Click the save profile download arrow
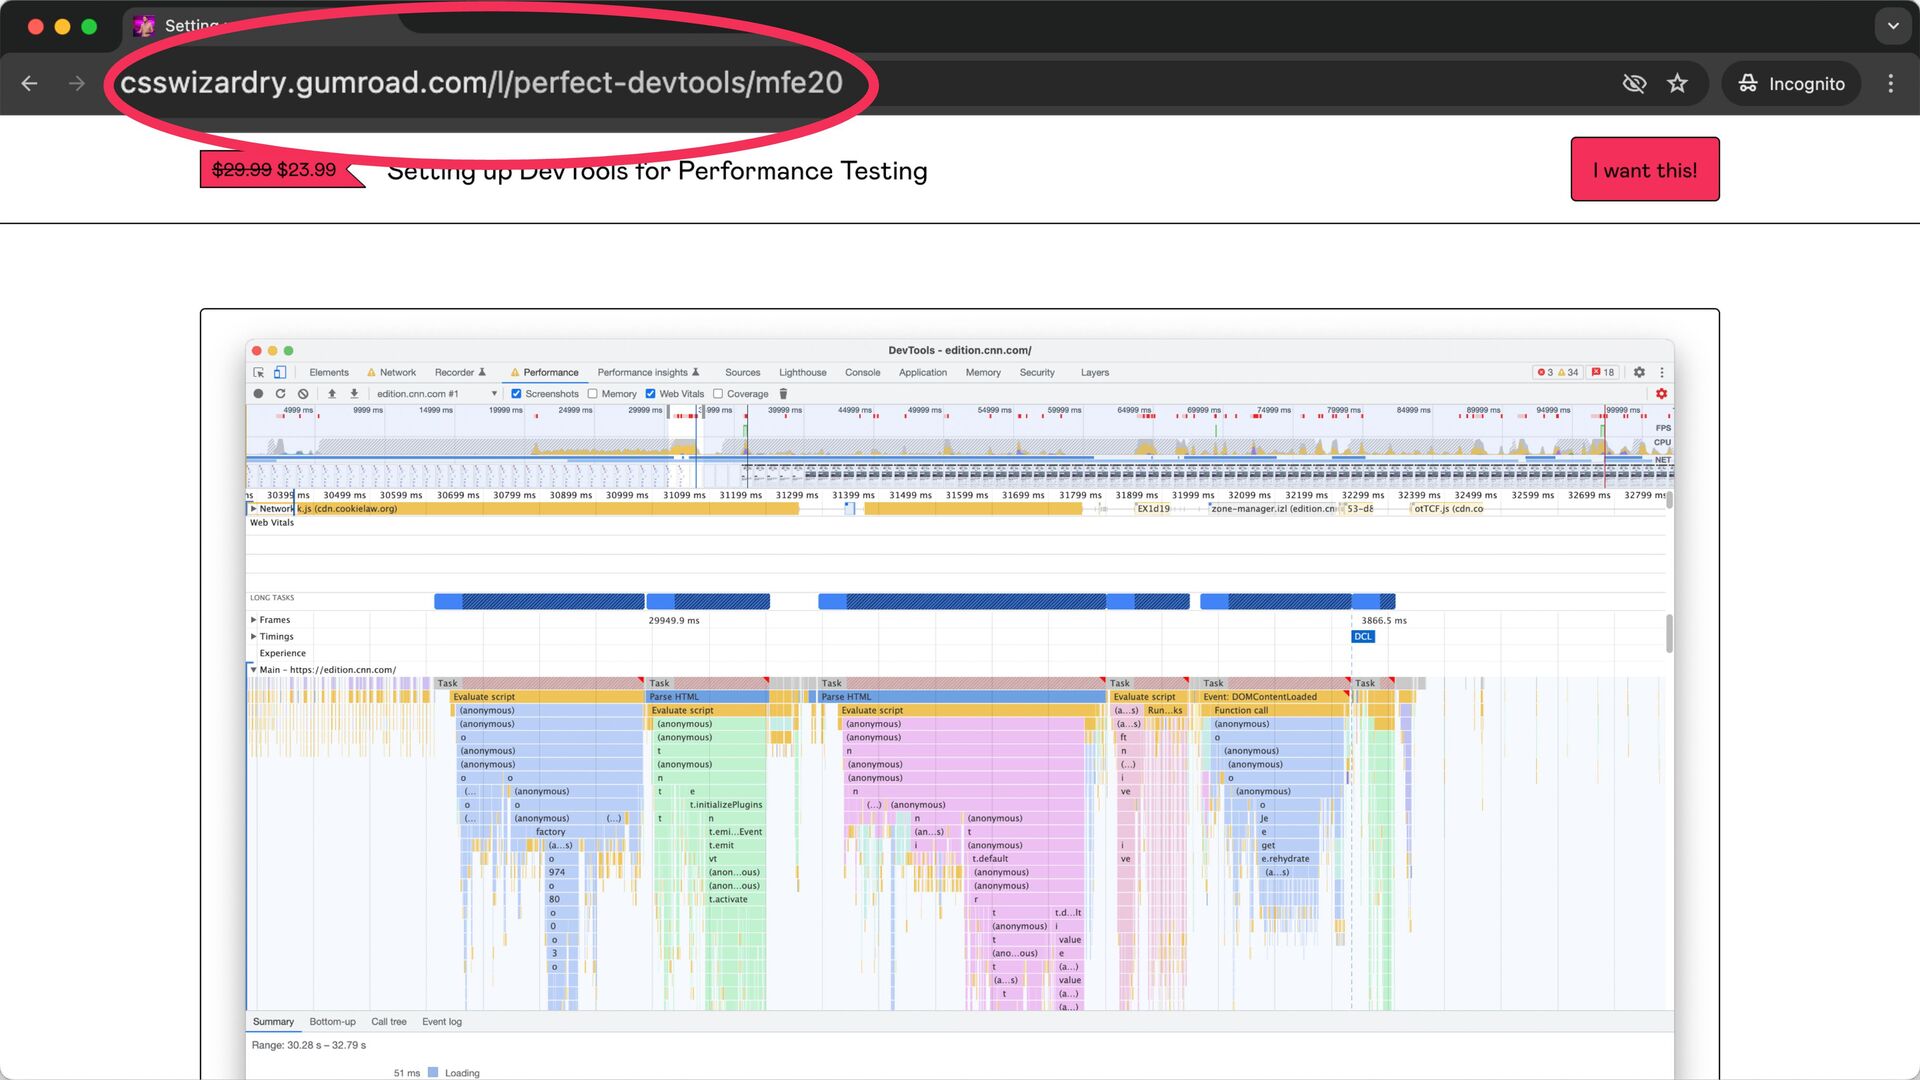This screenshot has height=1080, width=1920. pos(354,394)
